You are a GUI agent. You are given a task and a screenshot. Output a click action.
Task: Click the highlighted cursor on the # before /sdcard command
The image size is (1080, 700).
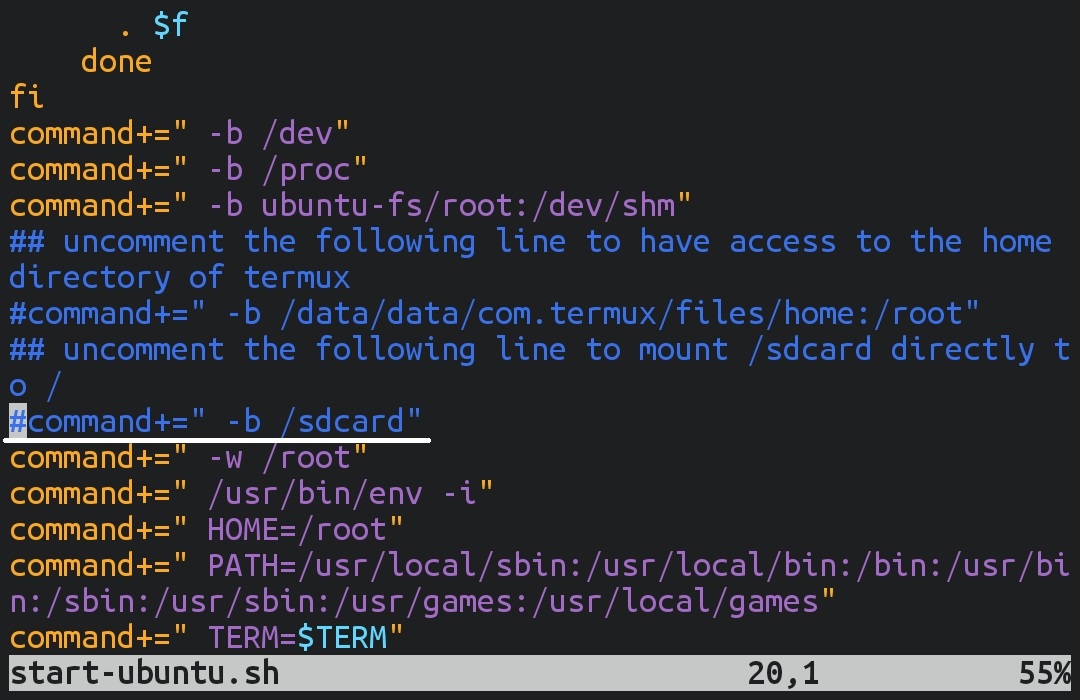click(18, 421)
